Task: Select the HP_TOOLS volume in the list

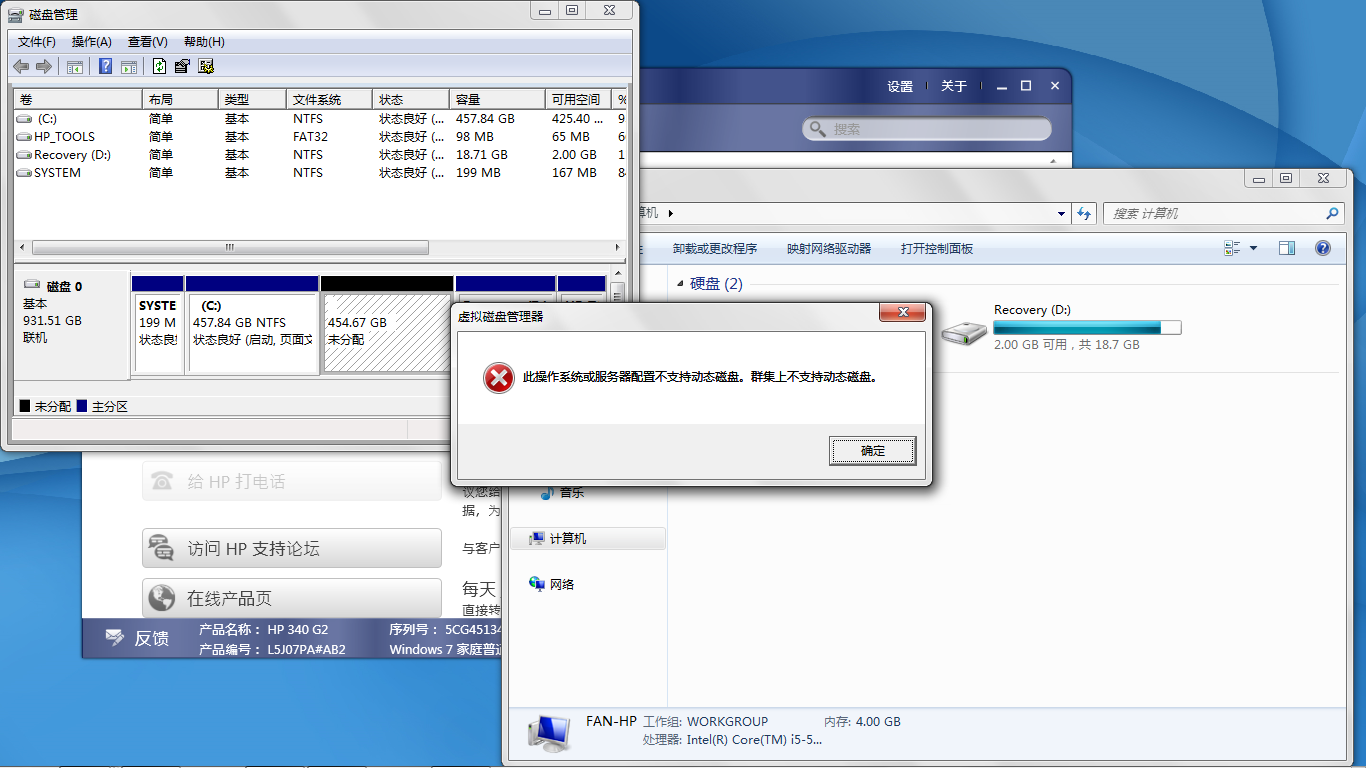Action: coord(64,137)
